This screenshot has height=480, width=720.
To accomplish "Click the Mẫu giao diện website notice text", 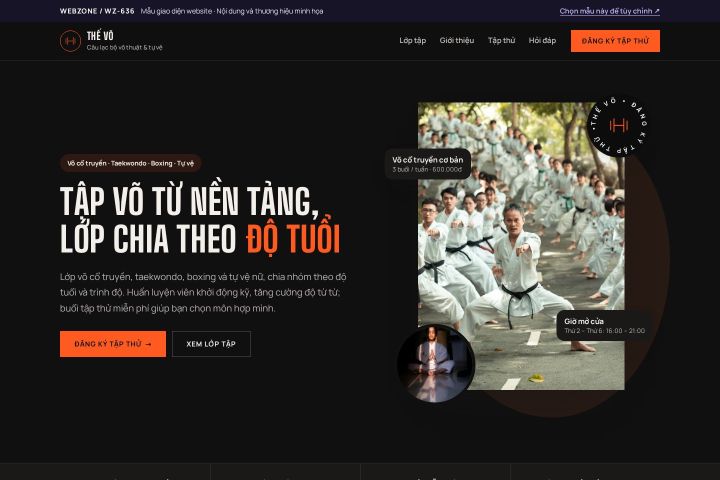I will pyautogui.click(x=232, y=11).
